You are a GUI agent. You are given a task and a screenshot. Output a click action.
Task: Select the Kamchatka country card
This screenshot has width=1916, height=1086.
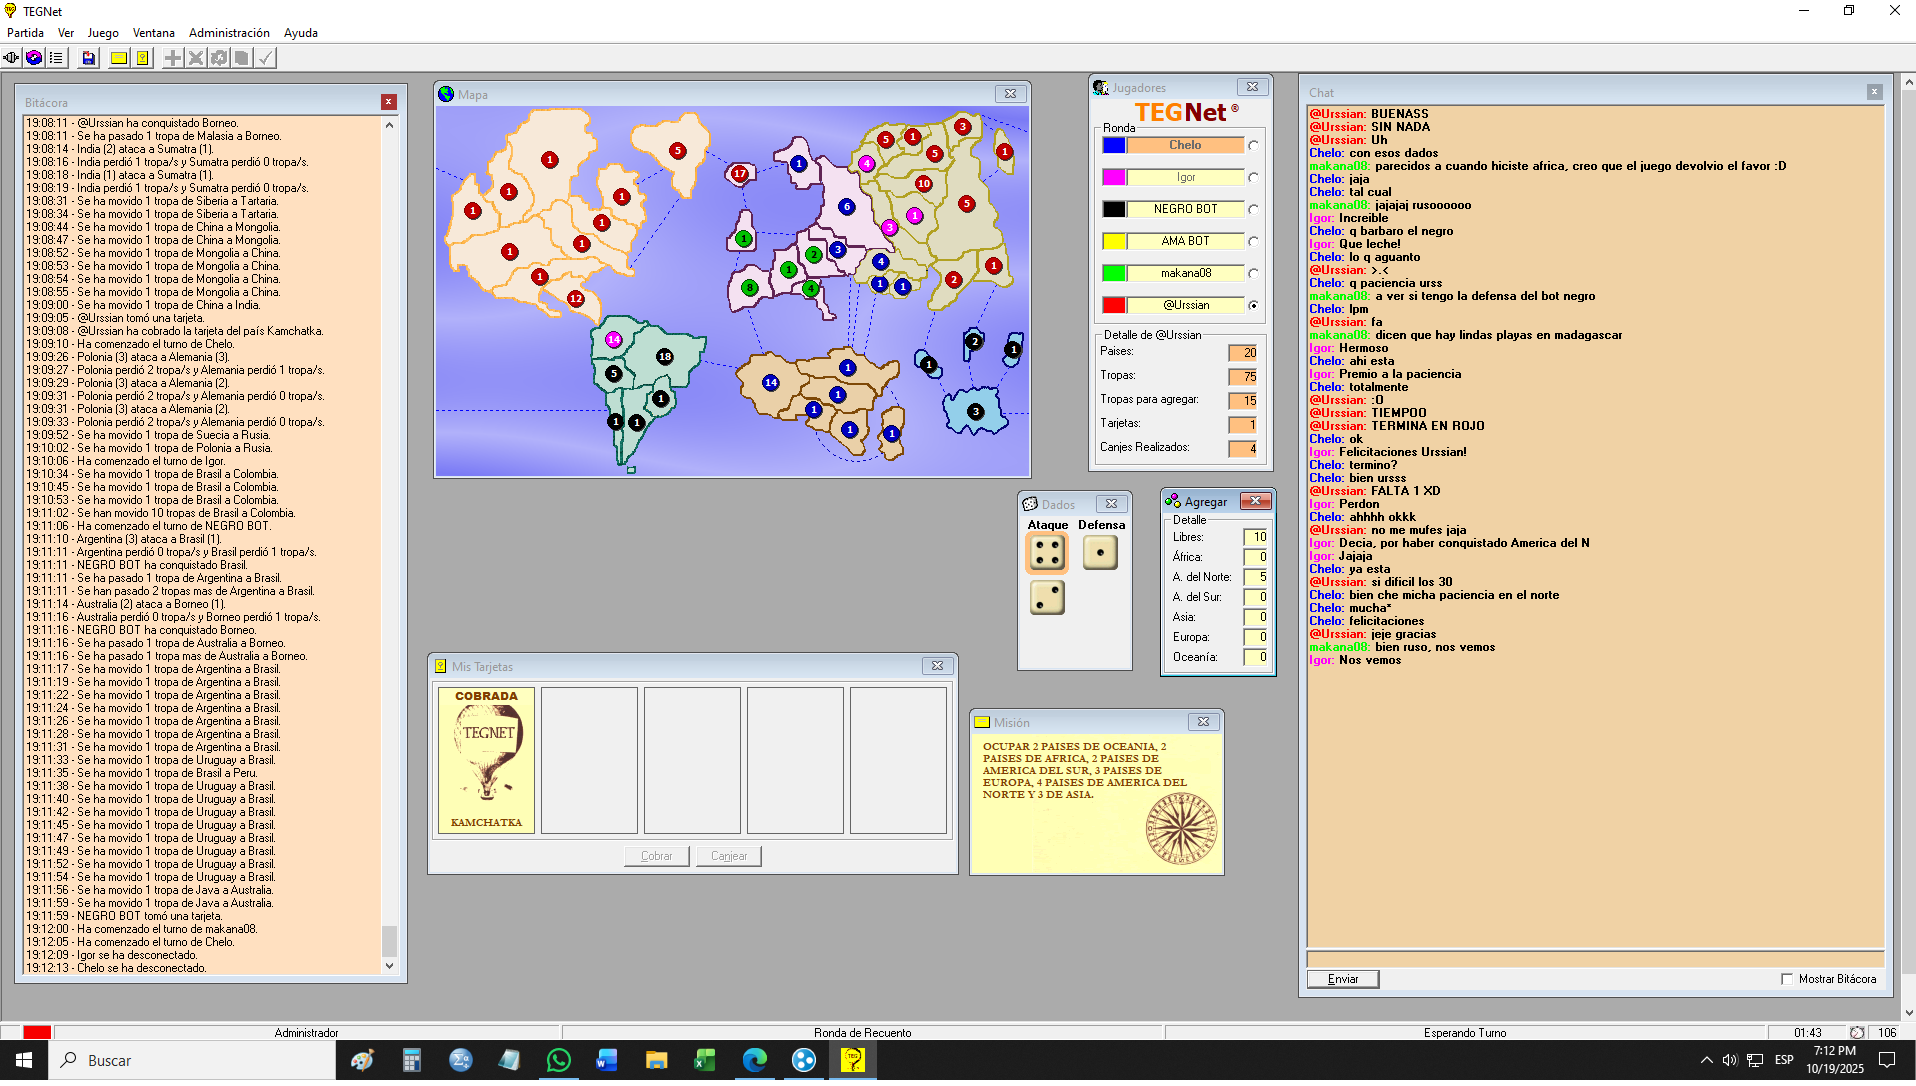pyautogui.click(x=486, y=760)
